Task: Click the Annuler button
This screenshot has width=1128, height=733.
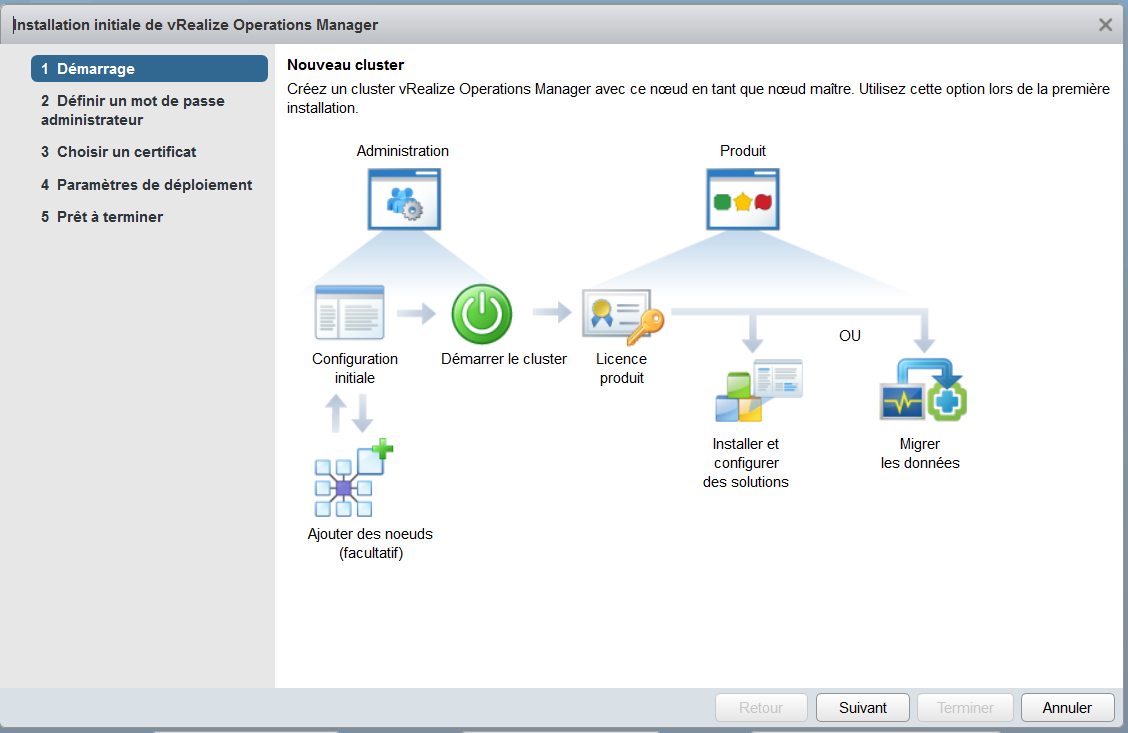Action: [1068, 708]
